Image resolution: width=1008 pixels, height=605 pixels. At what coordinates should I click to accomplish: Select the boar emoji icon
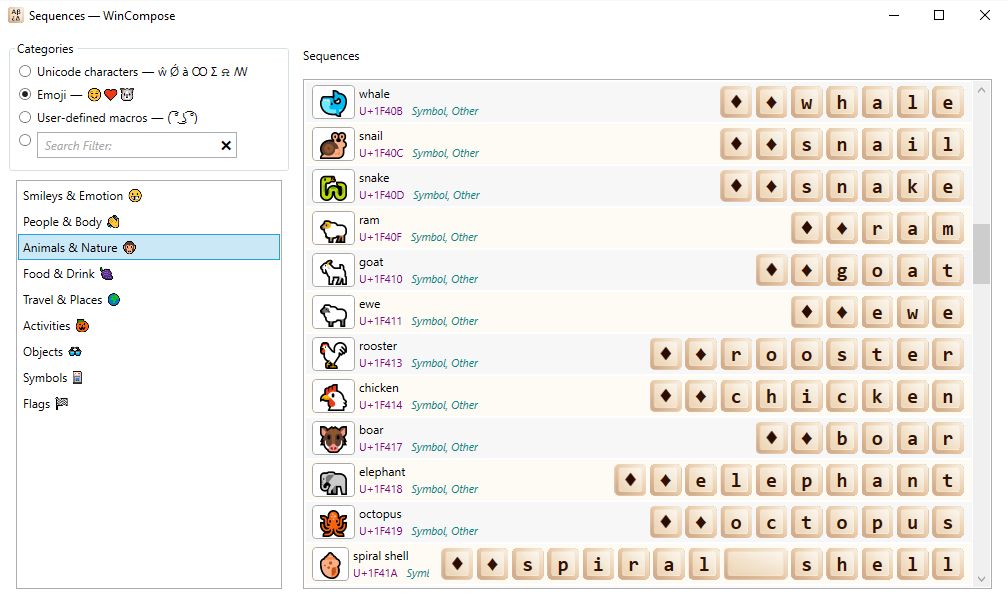pyautogui.click(x=333, y=438)
